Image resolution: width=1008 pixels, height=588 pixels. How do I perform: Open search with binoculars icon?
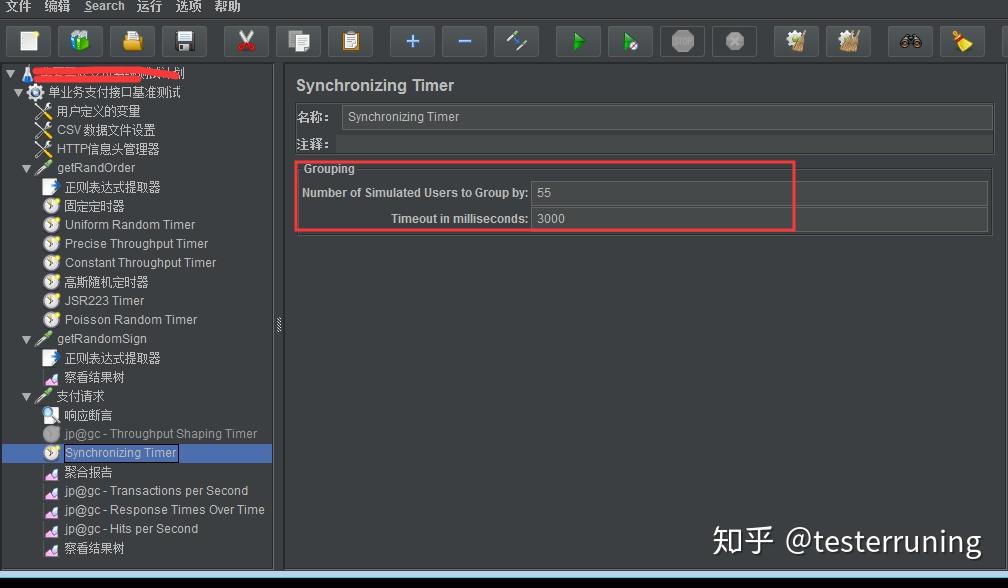(x=910, y=41)
